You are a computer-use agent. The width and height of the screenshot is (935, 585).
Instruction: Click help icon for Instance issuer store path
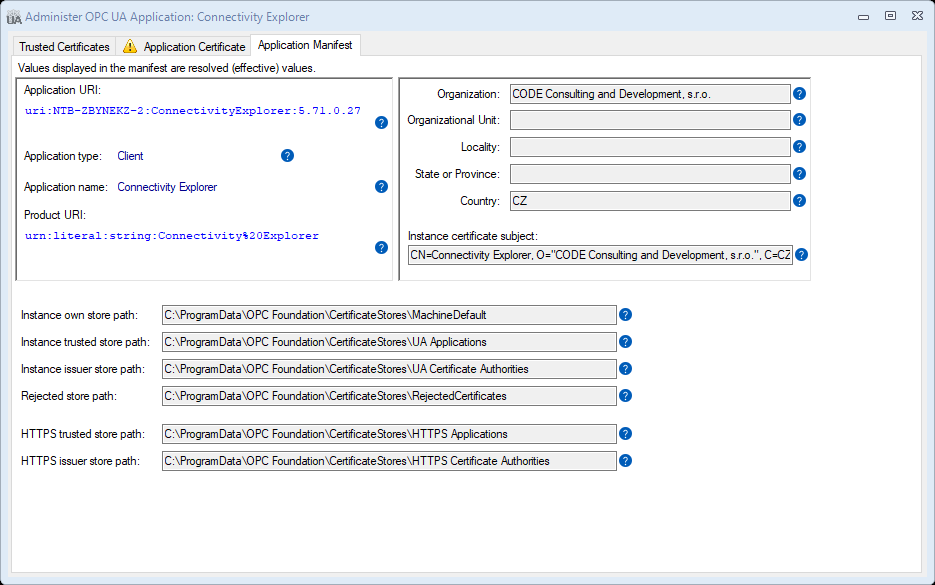625,369
